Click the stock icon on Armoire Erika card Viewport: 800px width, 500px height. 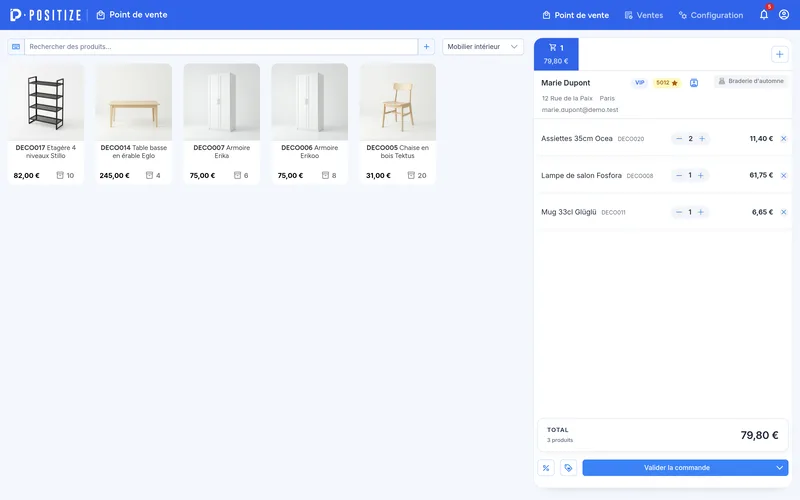(x=237, y=175)
